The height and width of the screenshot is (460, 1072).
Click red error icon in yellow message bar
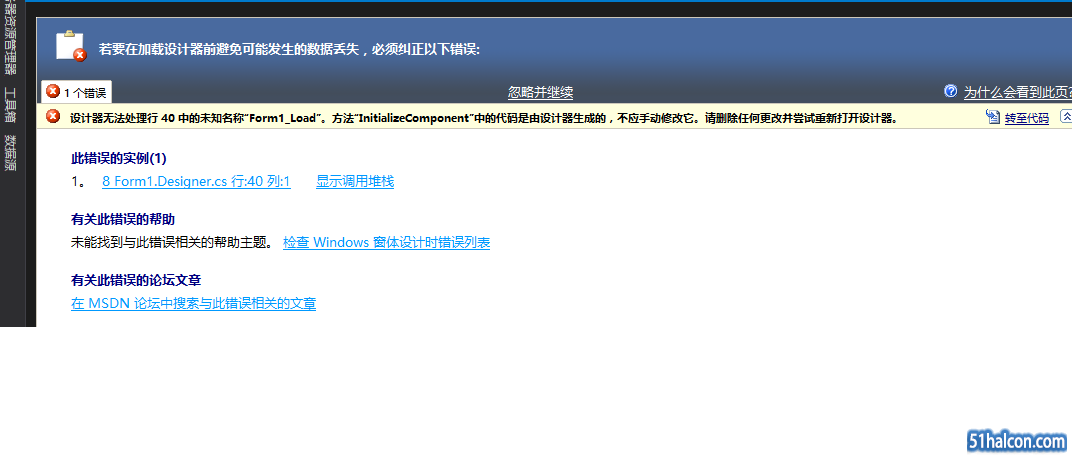coord(53,117)
